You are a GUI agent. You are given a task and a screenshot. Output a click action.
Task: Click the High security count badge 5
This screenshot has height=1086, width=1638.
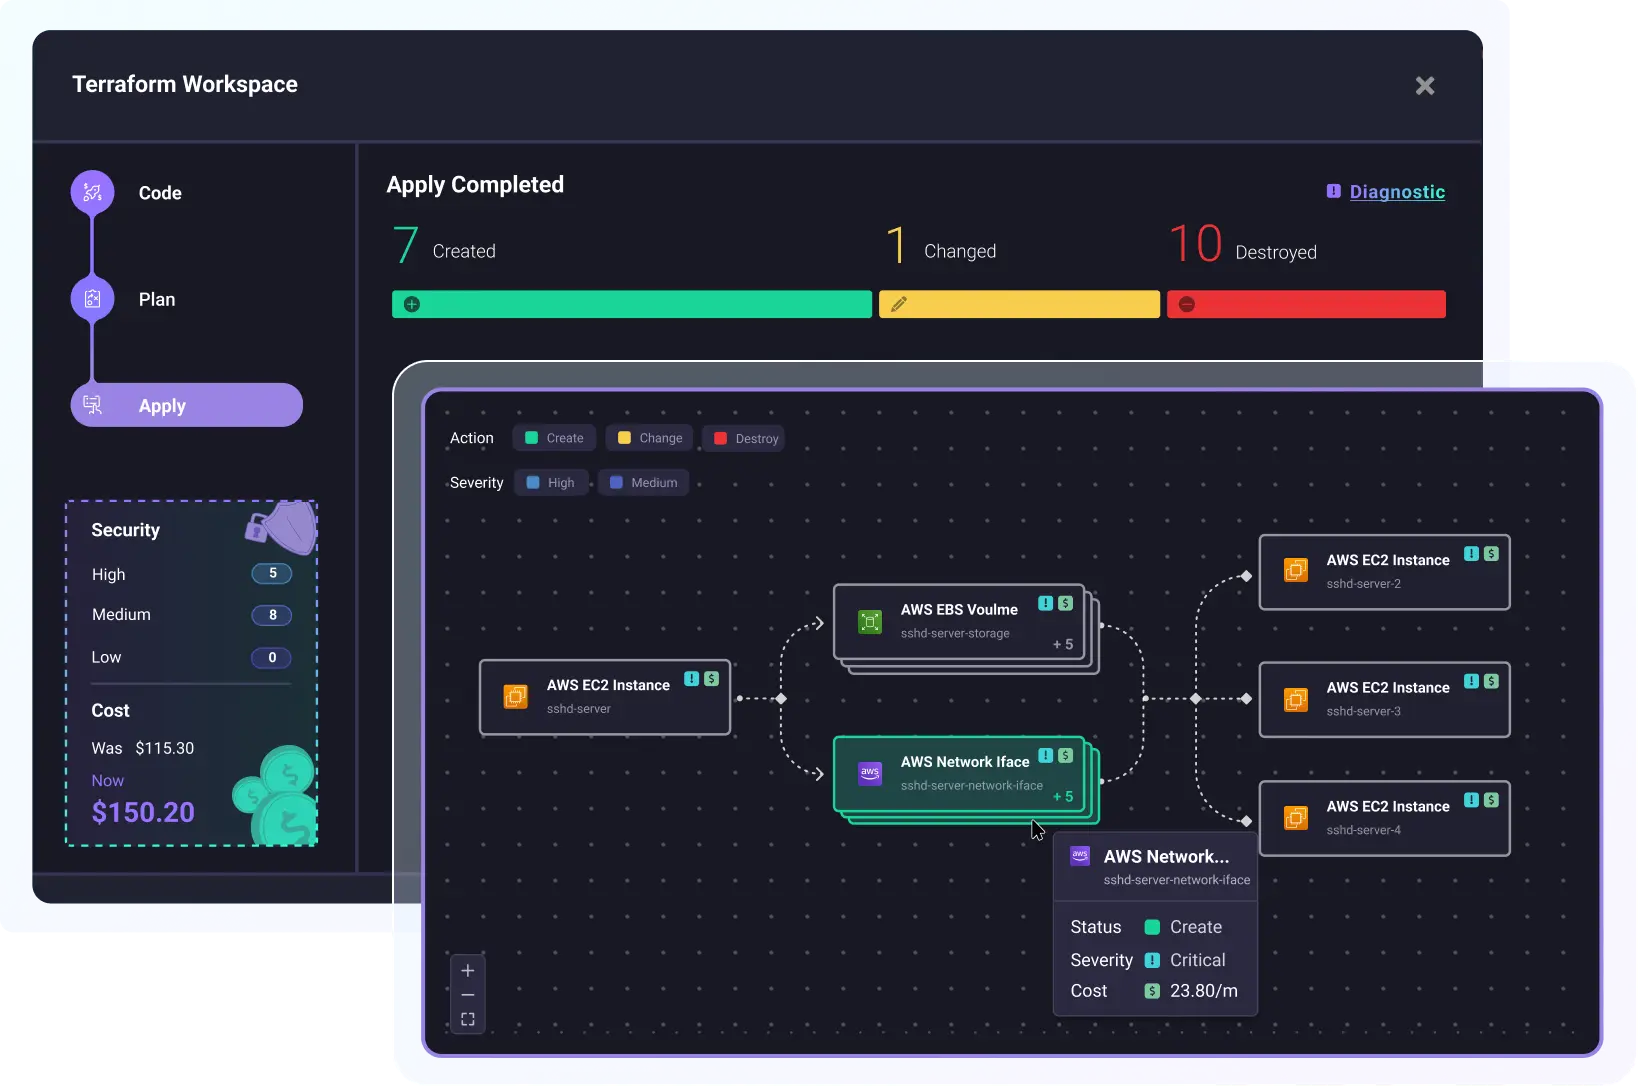[272, 573]
